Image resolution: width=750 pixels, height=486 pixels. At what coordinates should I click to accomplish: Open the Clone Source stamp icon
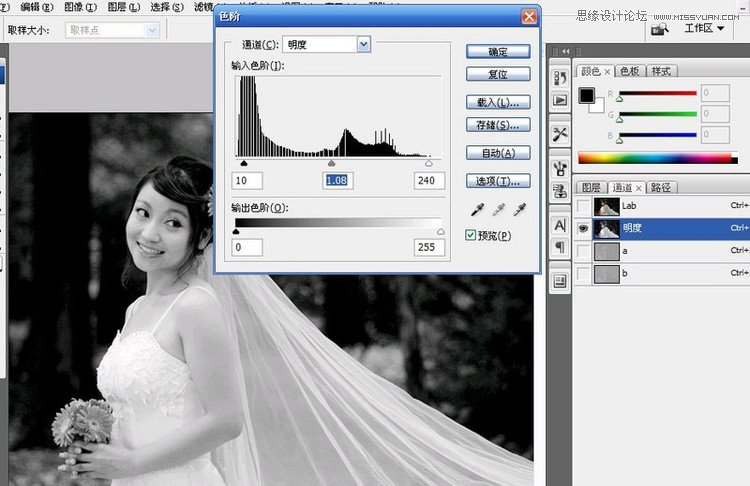coord(560,190)
